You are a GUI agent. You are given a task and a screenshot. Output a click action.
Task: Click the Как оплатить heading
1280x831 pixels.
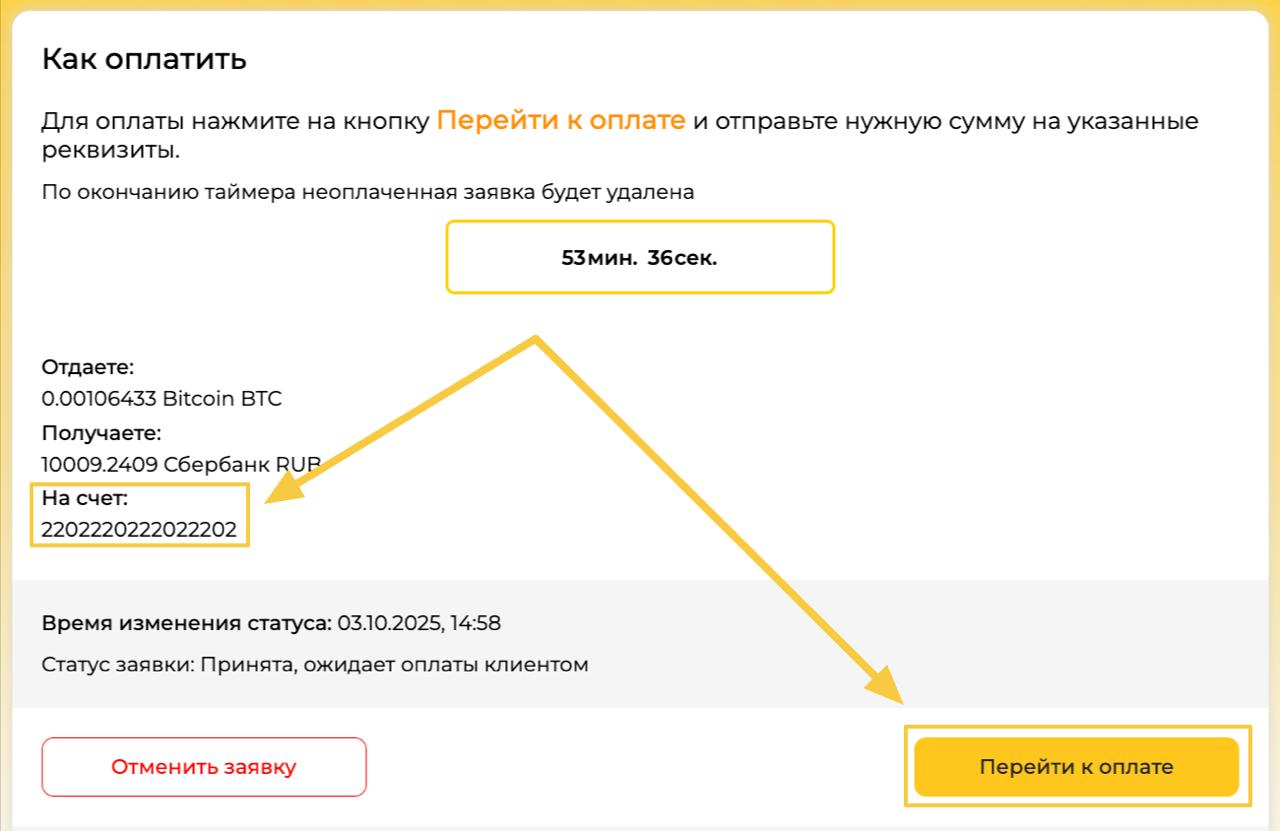point(144,59)
